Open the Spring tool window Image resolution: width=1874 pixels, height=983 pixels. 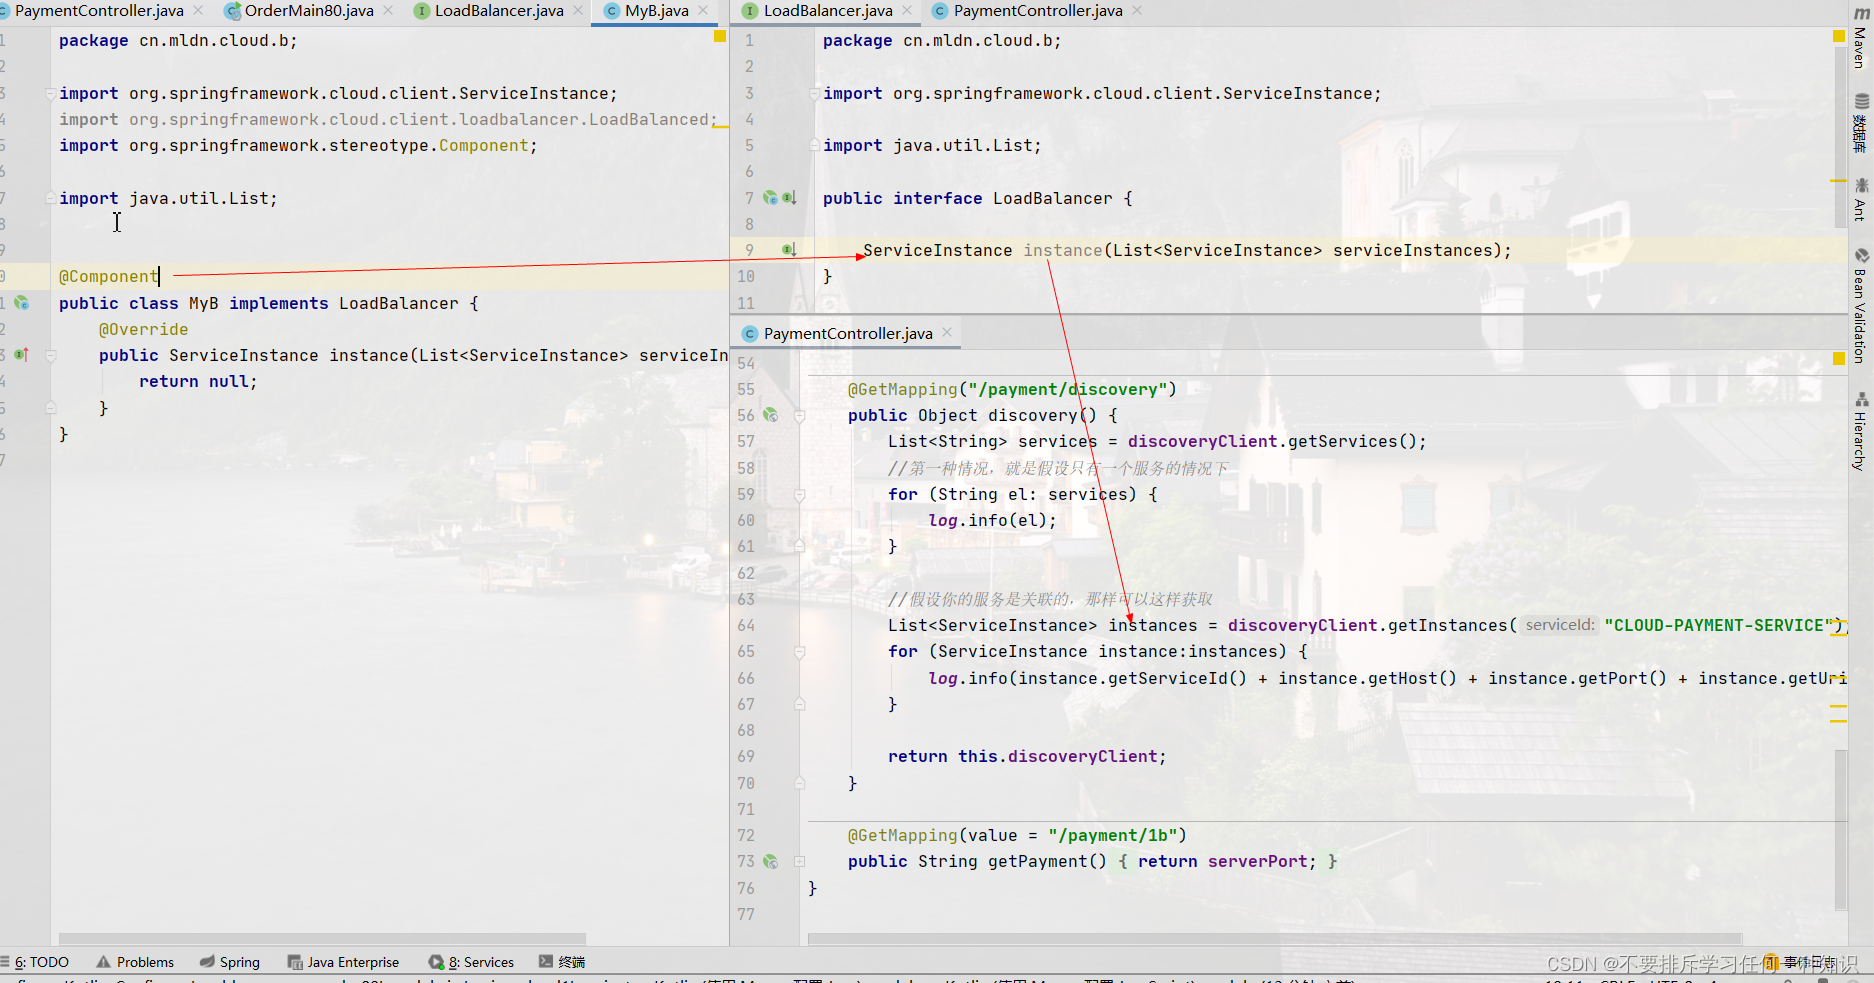pyautogui.click(x=229, y=962)
